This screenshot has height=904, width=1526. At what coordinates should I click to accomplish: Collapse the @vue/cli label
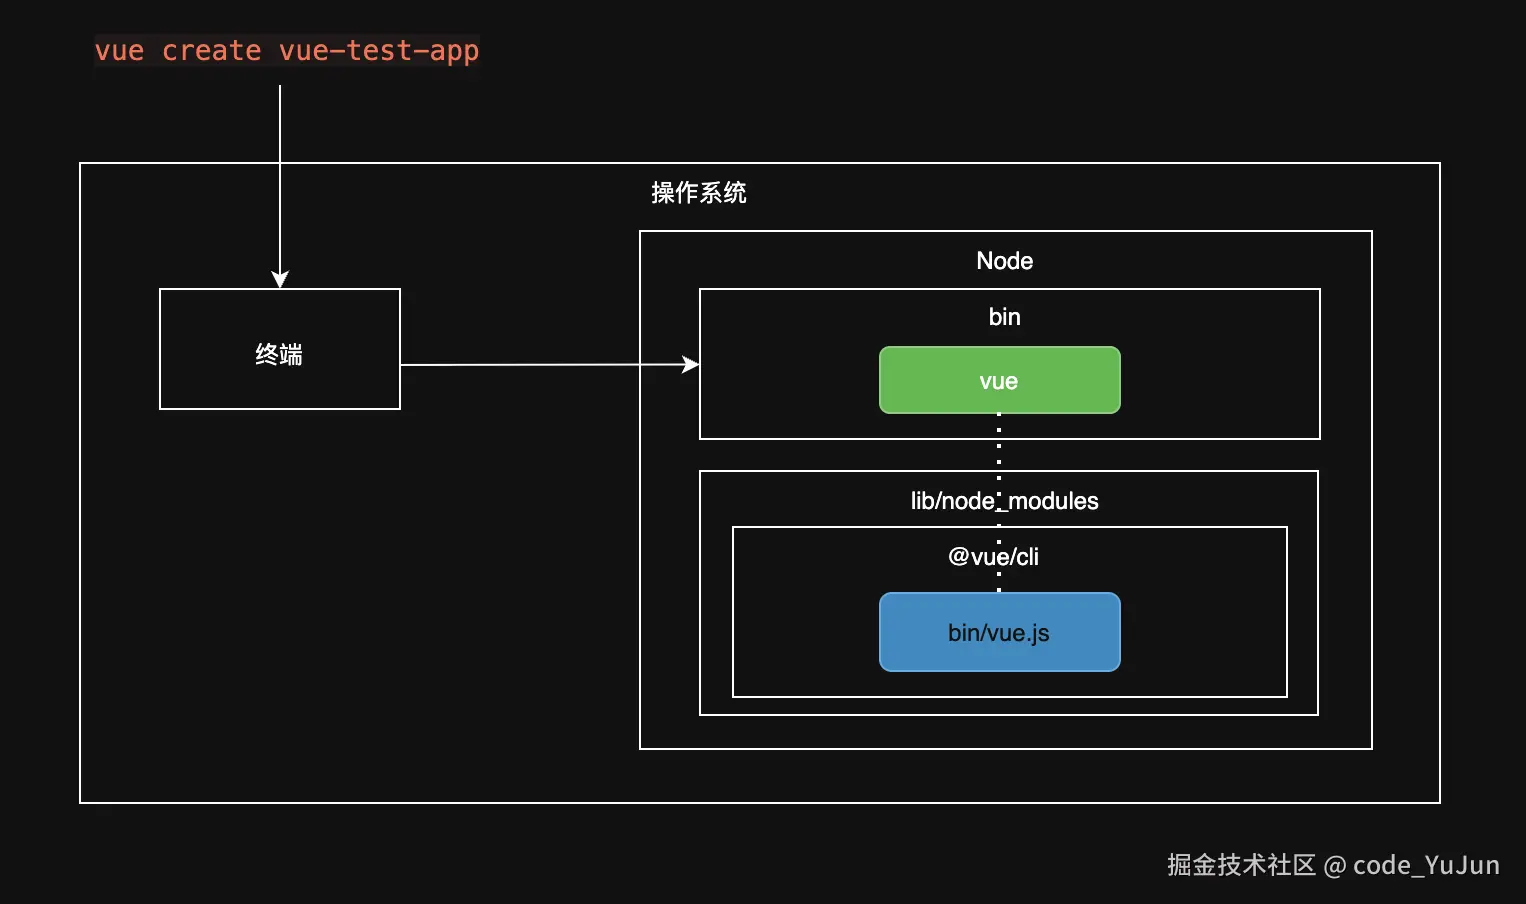click(x=993, y=556)
